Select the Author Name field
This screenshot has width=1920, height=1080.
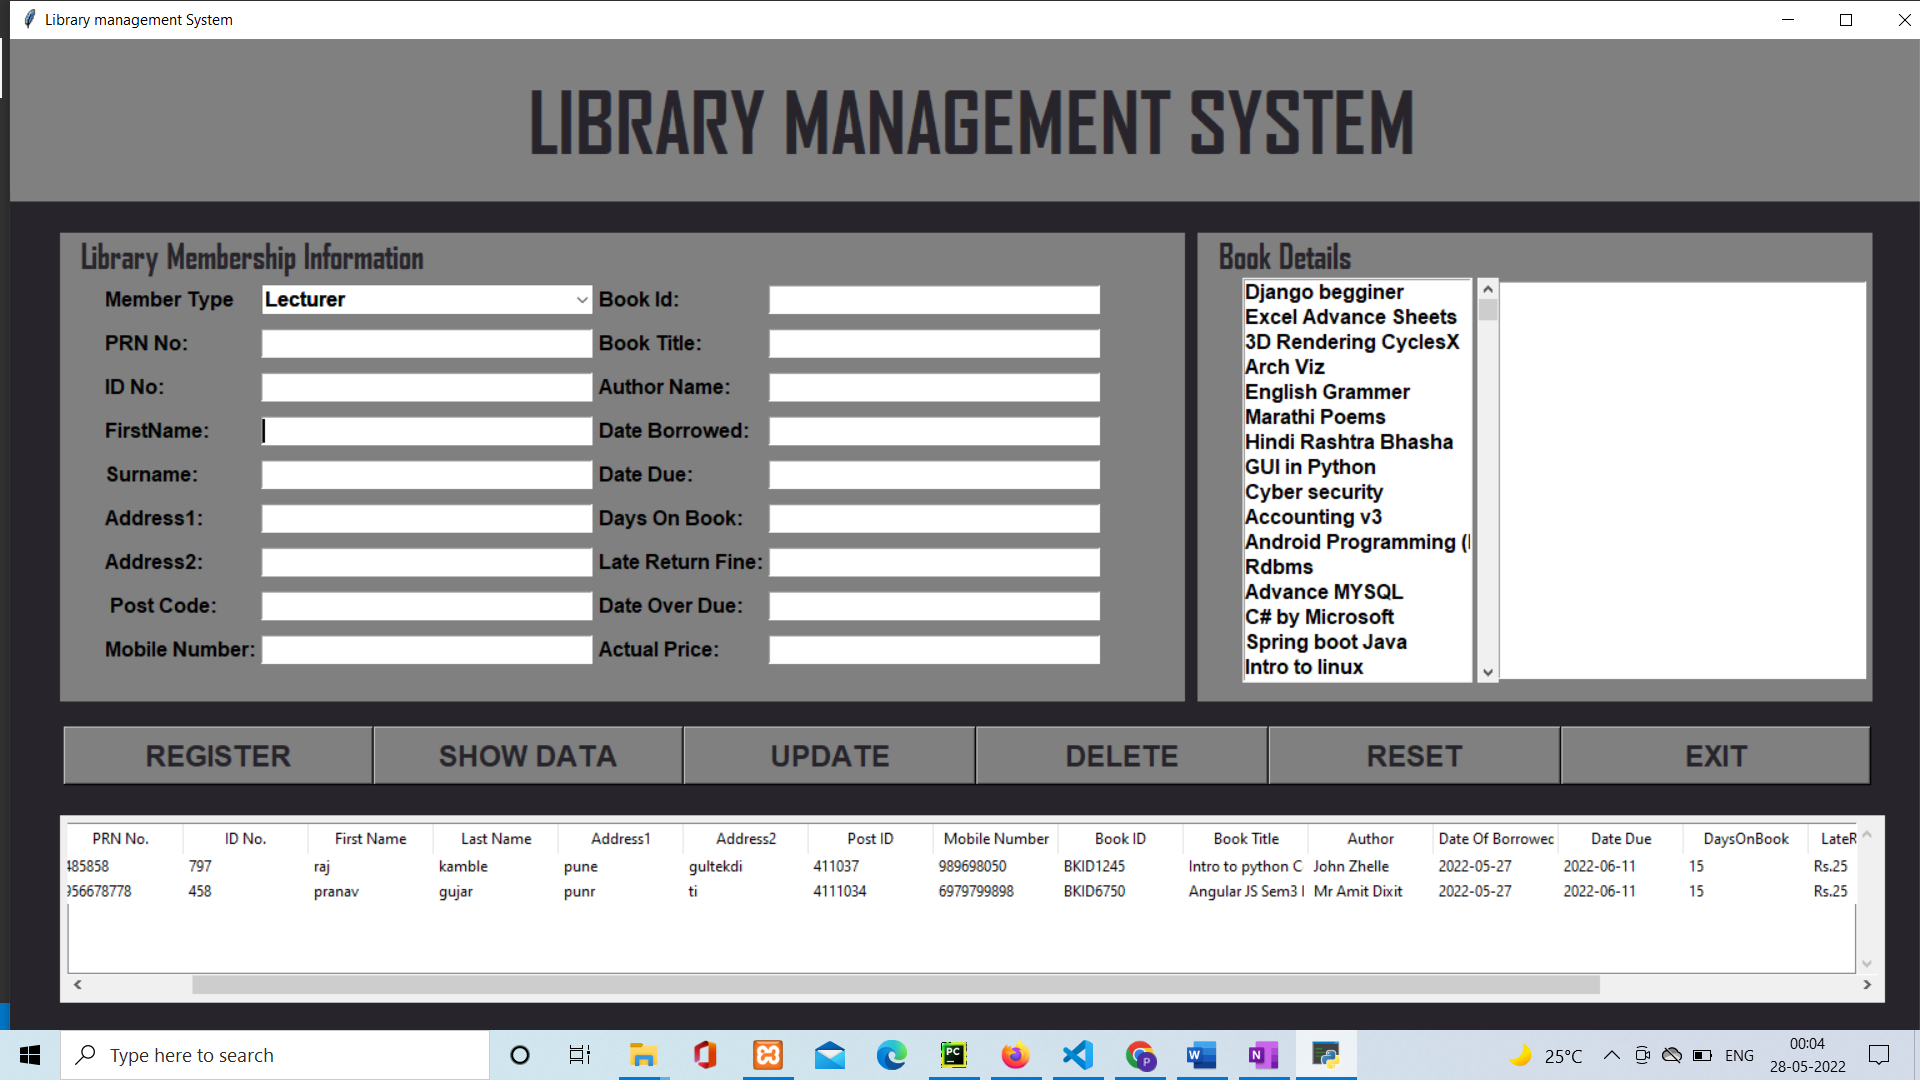coord(934,387)
